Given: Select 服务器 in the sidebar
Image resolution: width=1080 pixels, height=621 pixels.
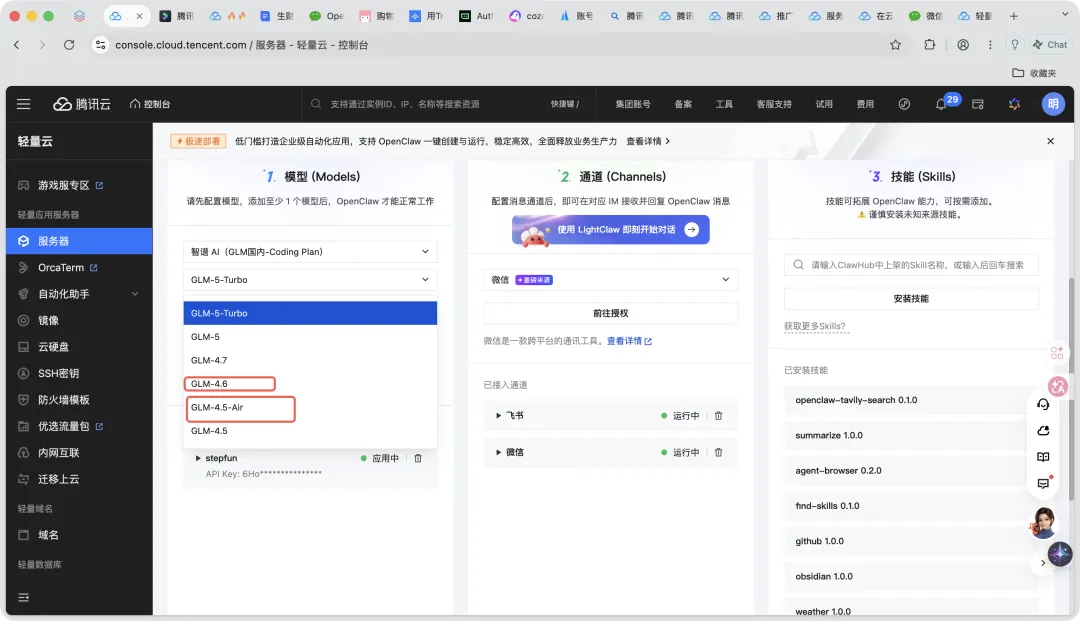Looking at the screenshot, I should pos(79,241).
